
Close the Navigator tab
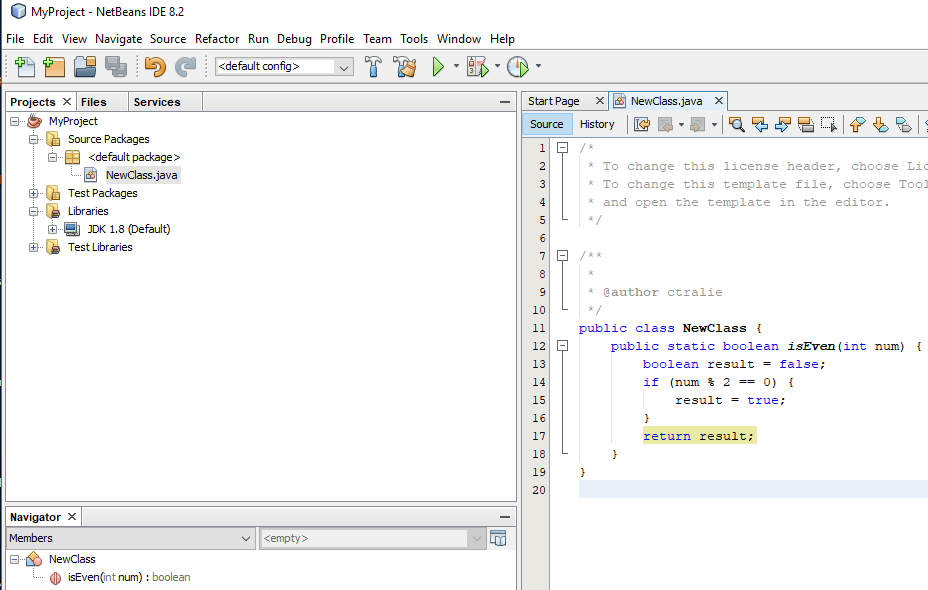pyautogui.click(x=72, y=517)
